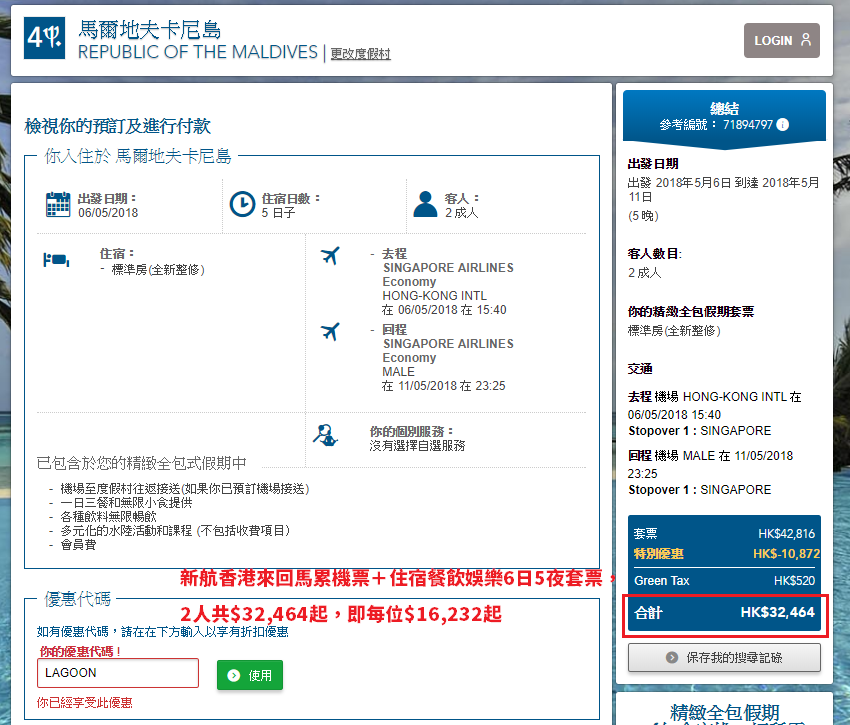The width and height of the screenshot is (850, 725).
Task: Click the arrow icon in 保存我的搜尋記錄
Action: coord(672,658)
